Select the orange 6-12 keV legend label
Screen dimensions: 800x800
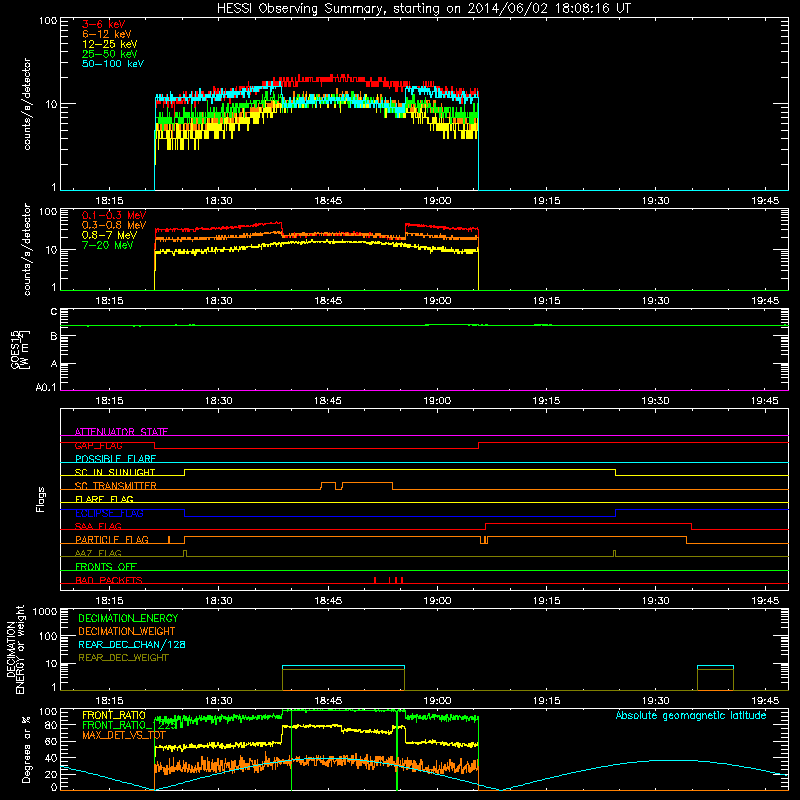click(x=106, y=34)
